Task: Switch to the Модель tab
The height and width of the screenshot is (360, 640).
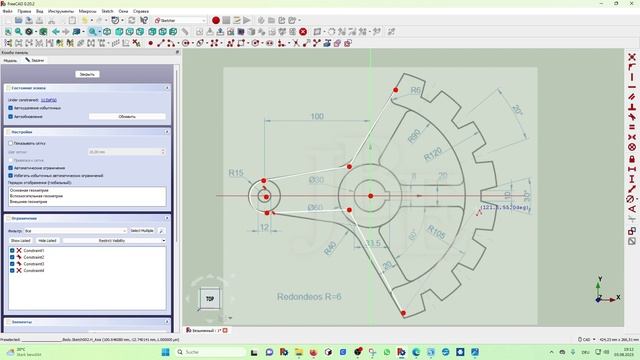Action: [10, 60]
